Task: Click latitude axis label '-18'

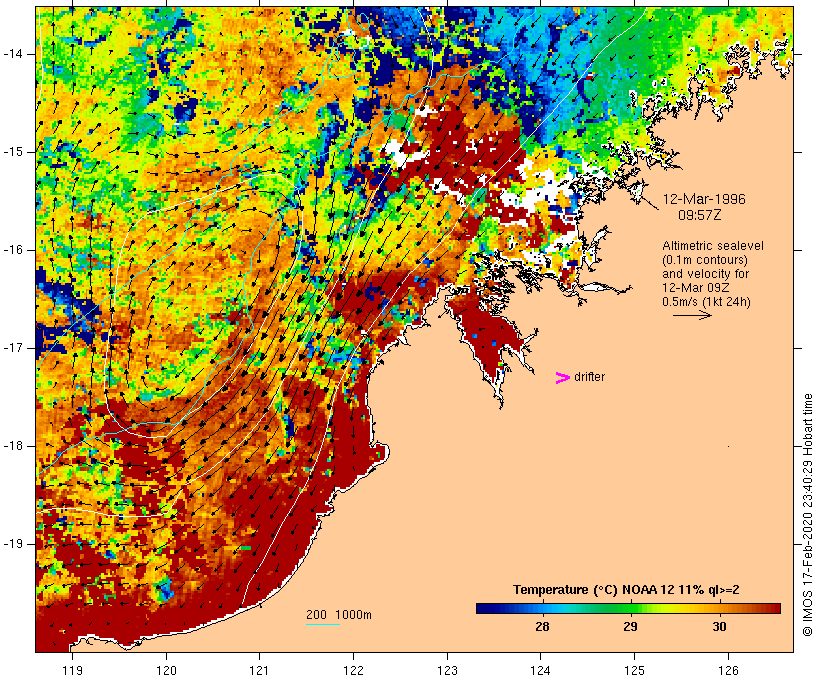Action: click(13, 446)
